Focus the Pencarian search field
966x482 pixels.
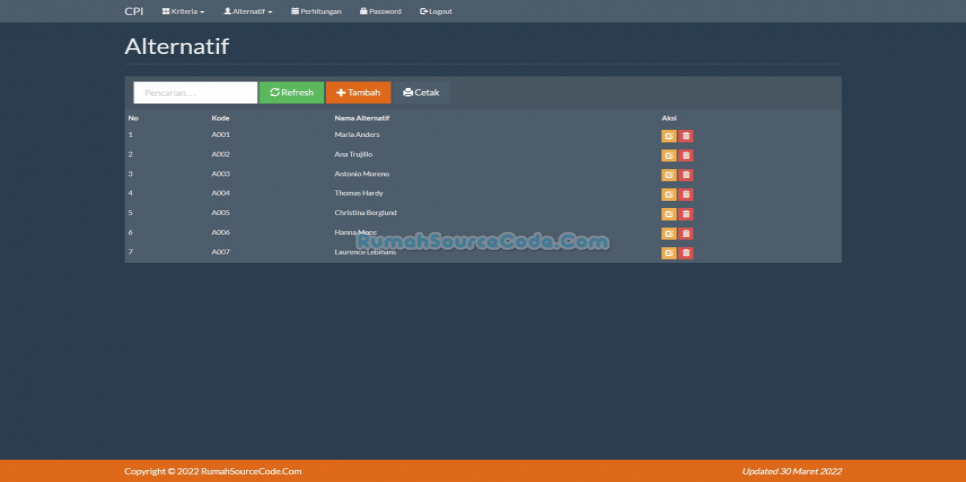click(x=196, y=92)
